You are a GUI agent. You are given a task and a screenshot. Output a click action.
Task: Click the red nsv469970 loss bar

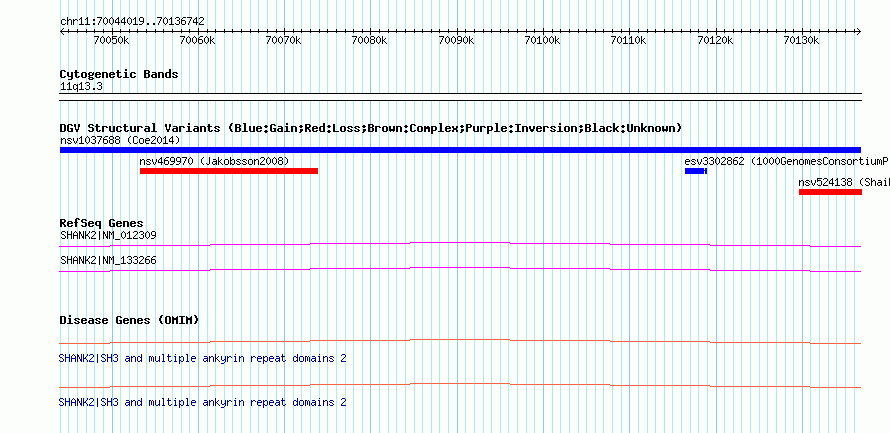[229, 171]
